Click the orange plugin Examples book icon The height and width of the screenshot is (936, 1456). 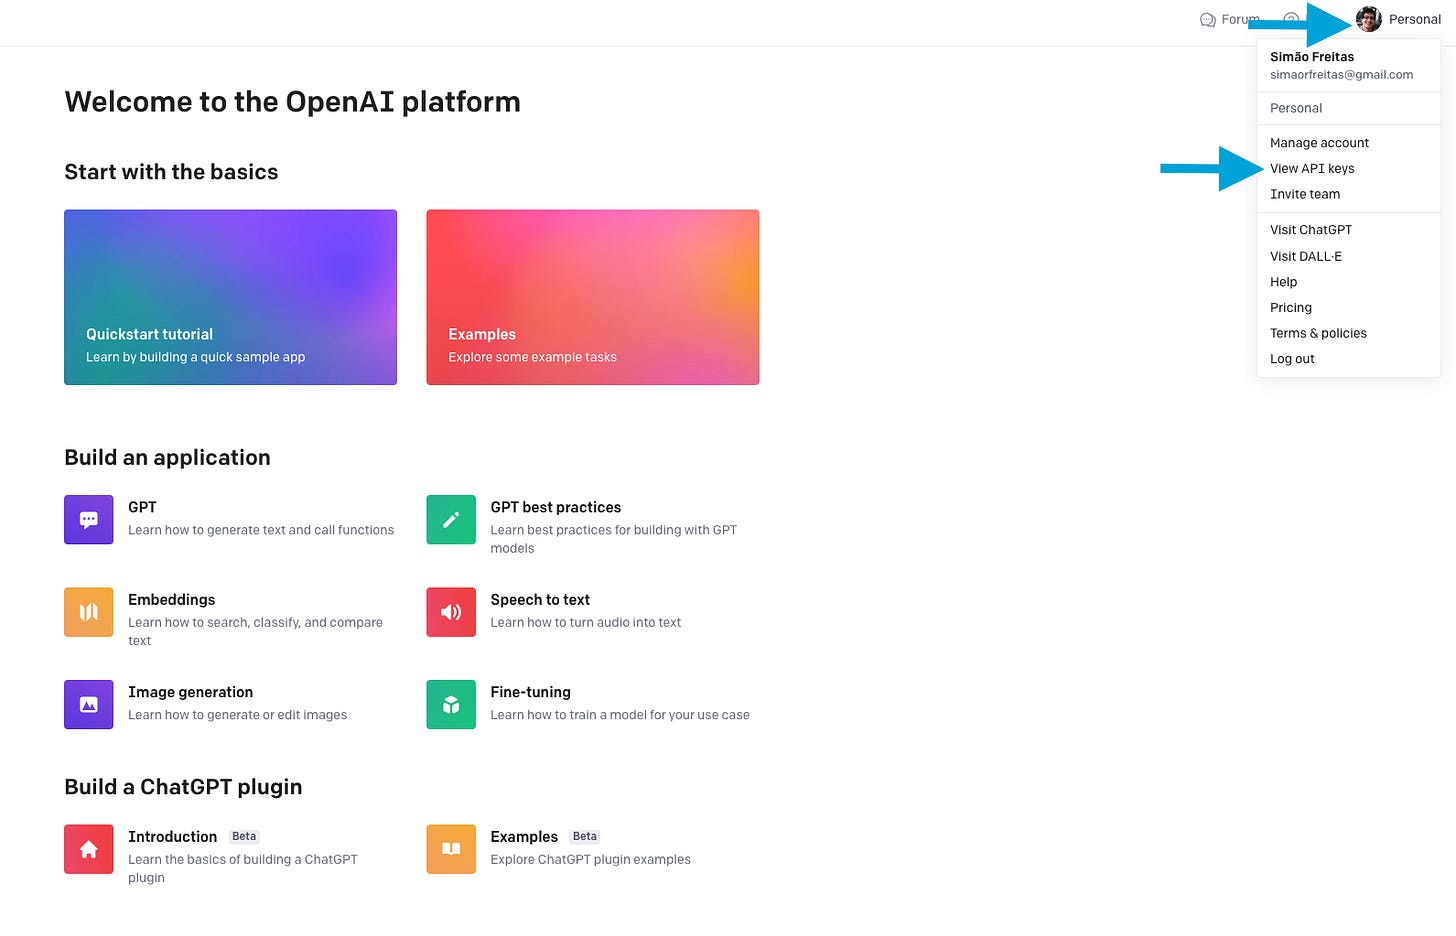pos(451,849)
